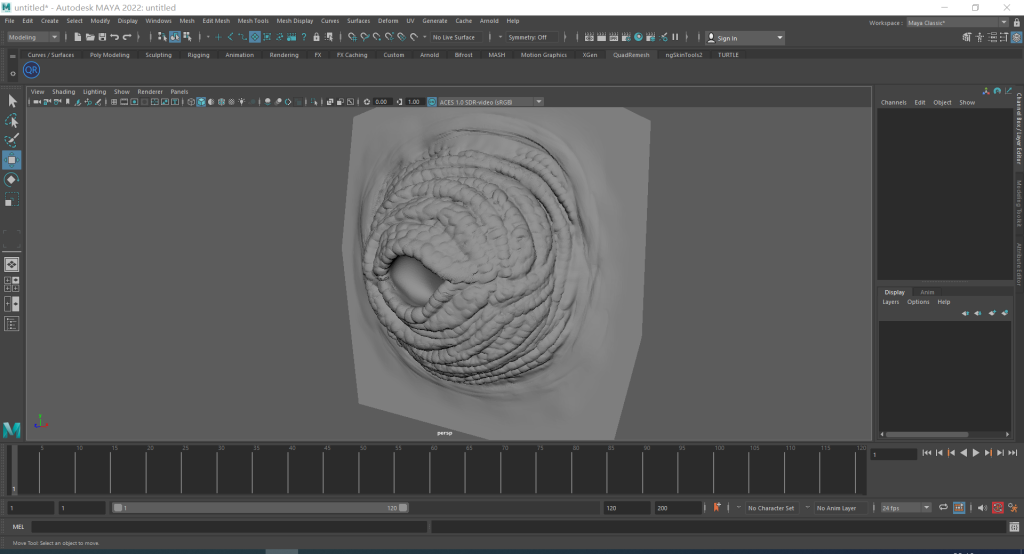Click the Undo arrow icon
The image size is (1024, 554).
coord(114,37)
